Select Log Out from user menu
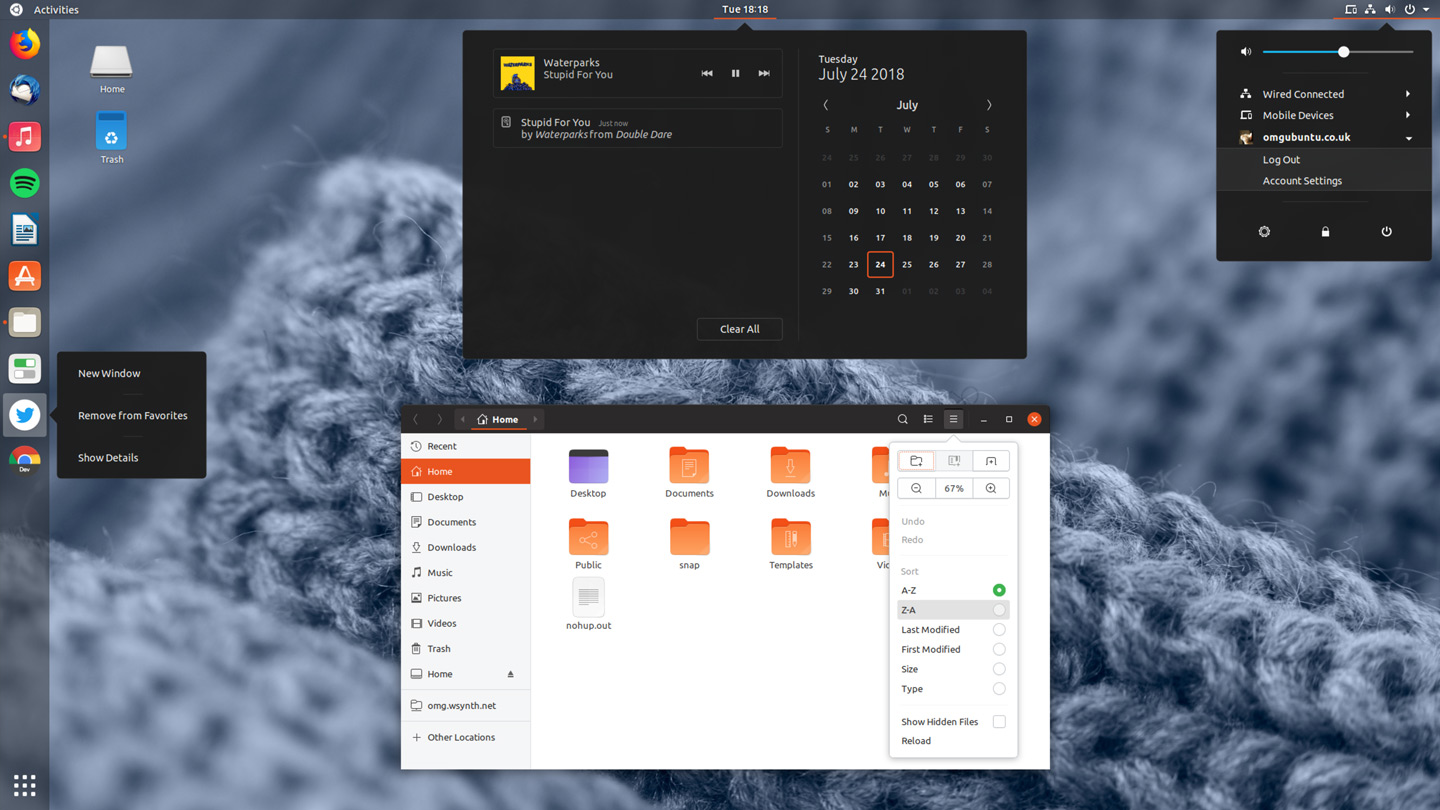The height and width of the screenshot is (810, 1440). click(x=1281, y=160)
